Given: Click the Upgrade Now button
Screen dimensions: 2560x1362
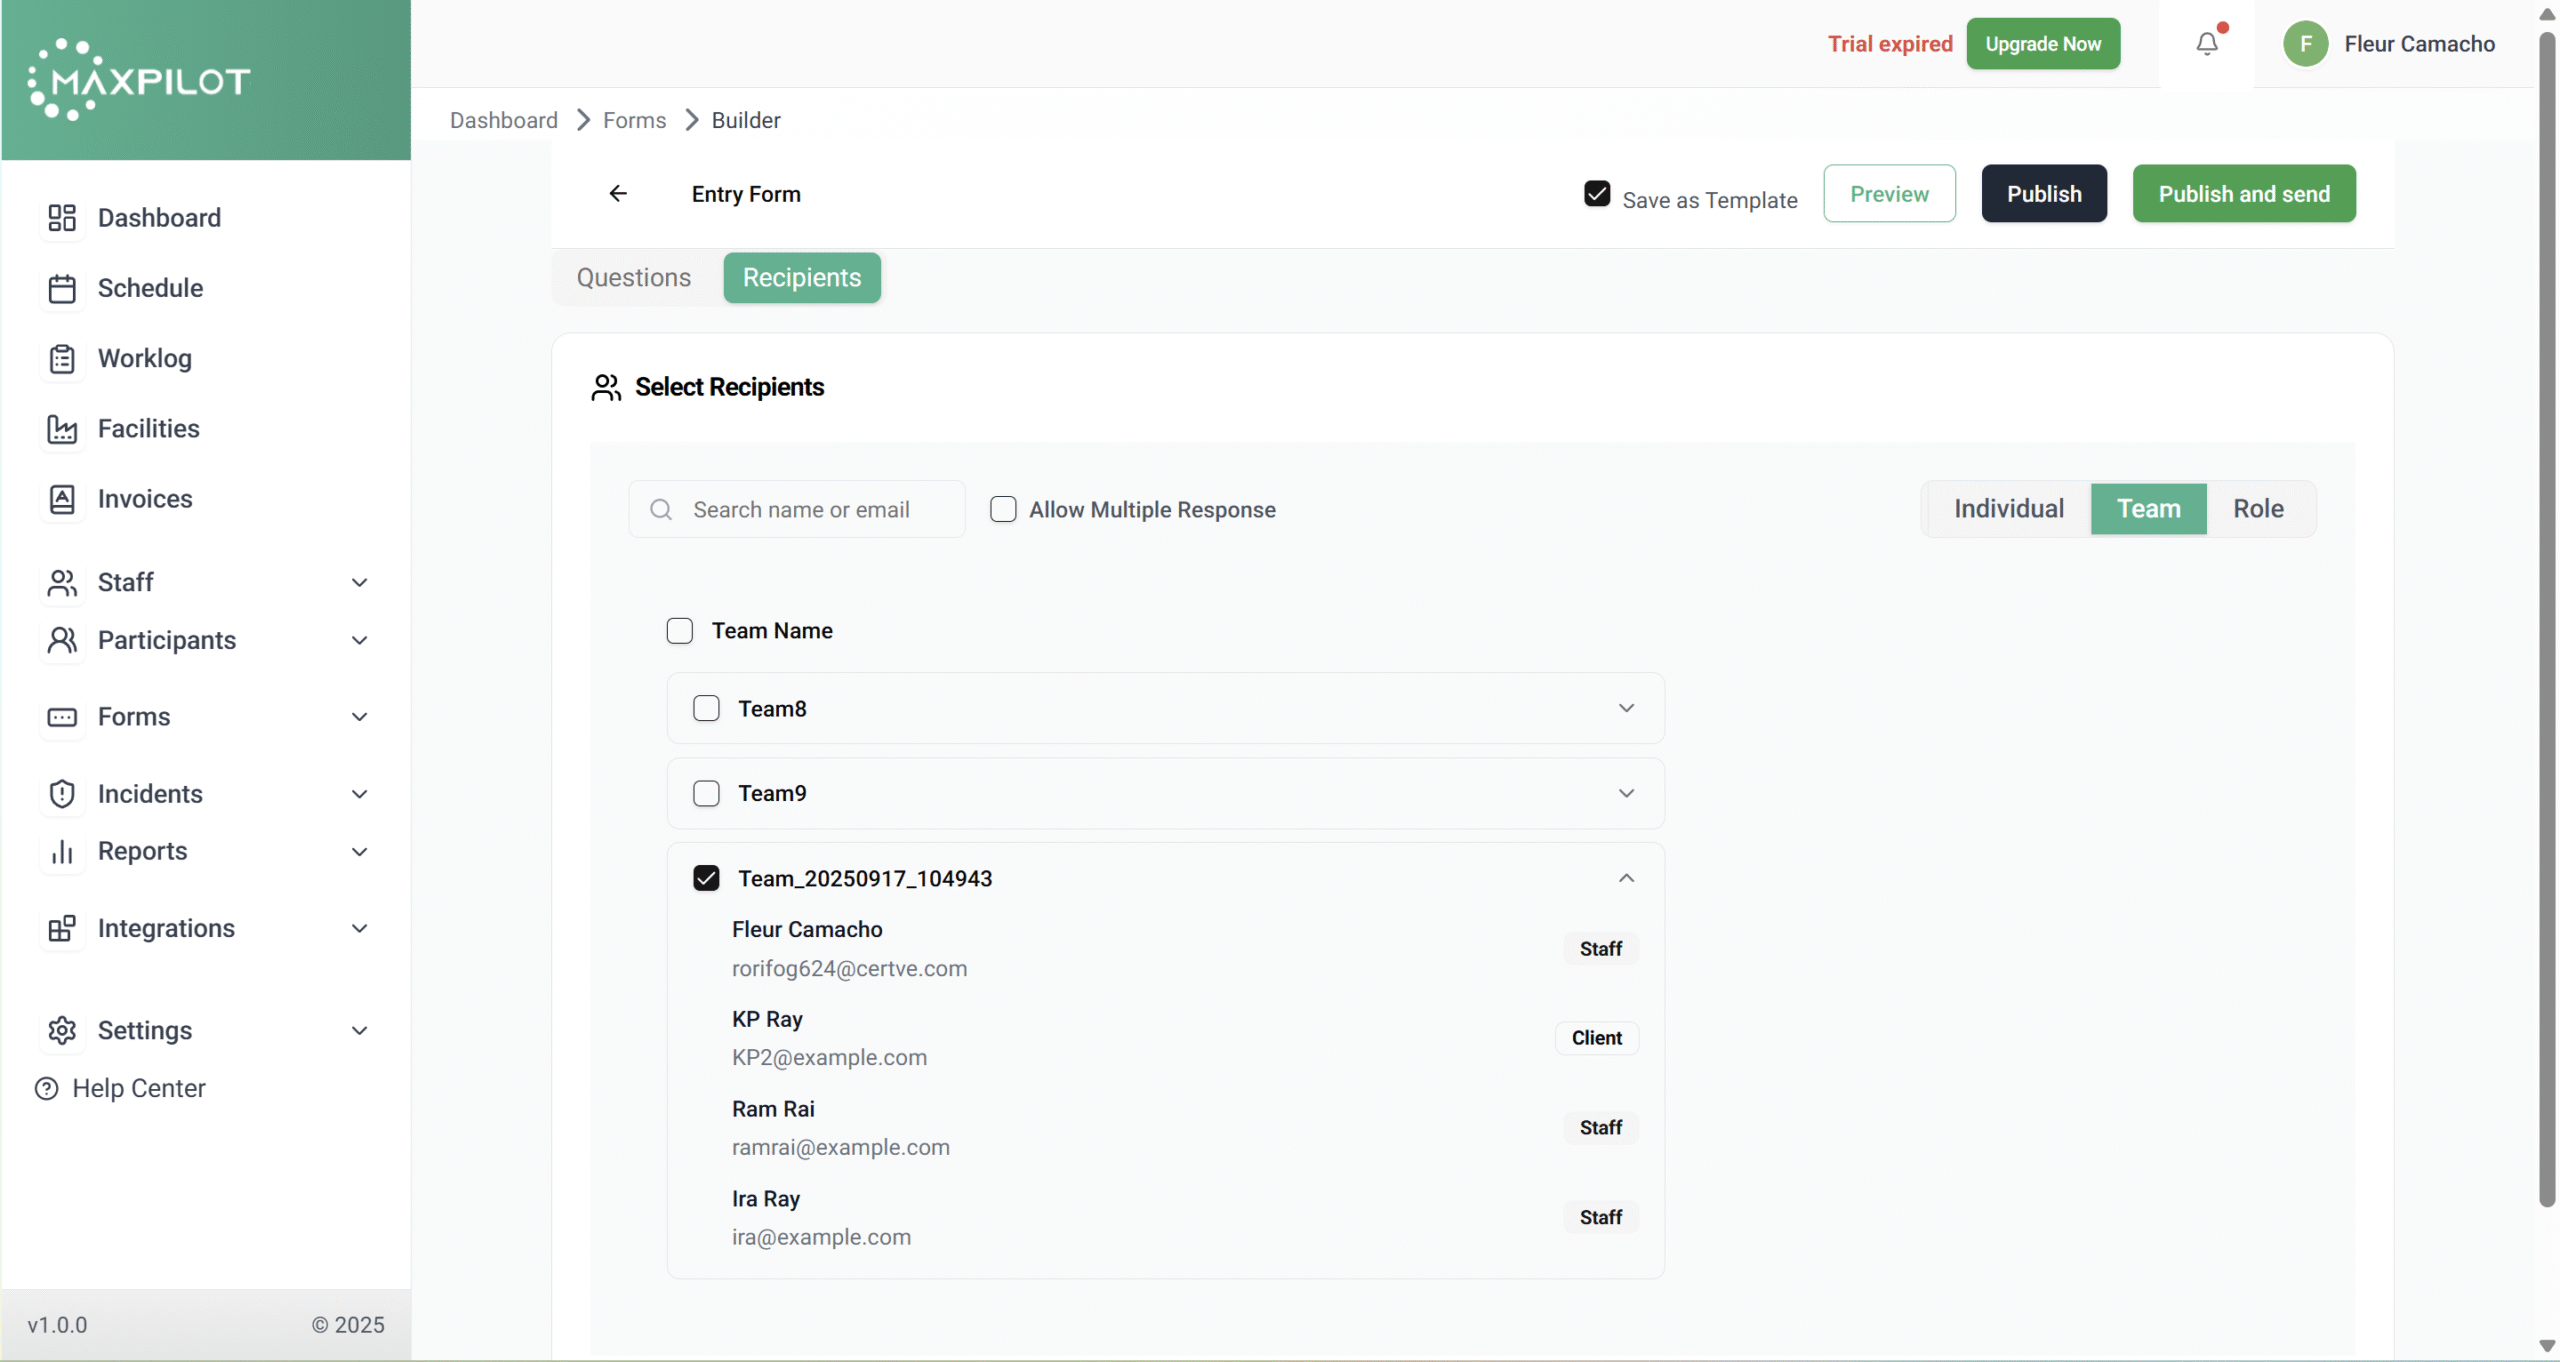Looking at the screenshot, I should (x=2042, y=44).
